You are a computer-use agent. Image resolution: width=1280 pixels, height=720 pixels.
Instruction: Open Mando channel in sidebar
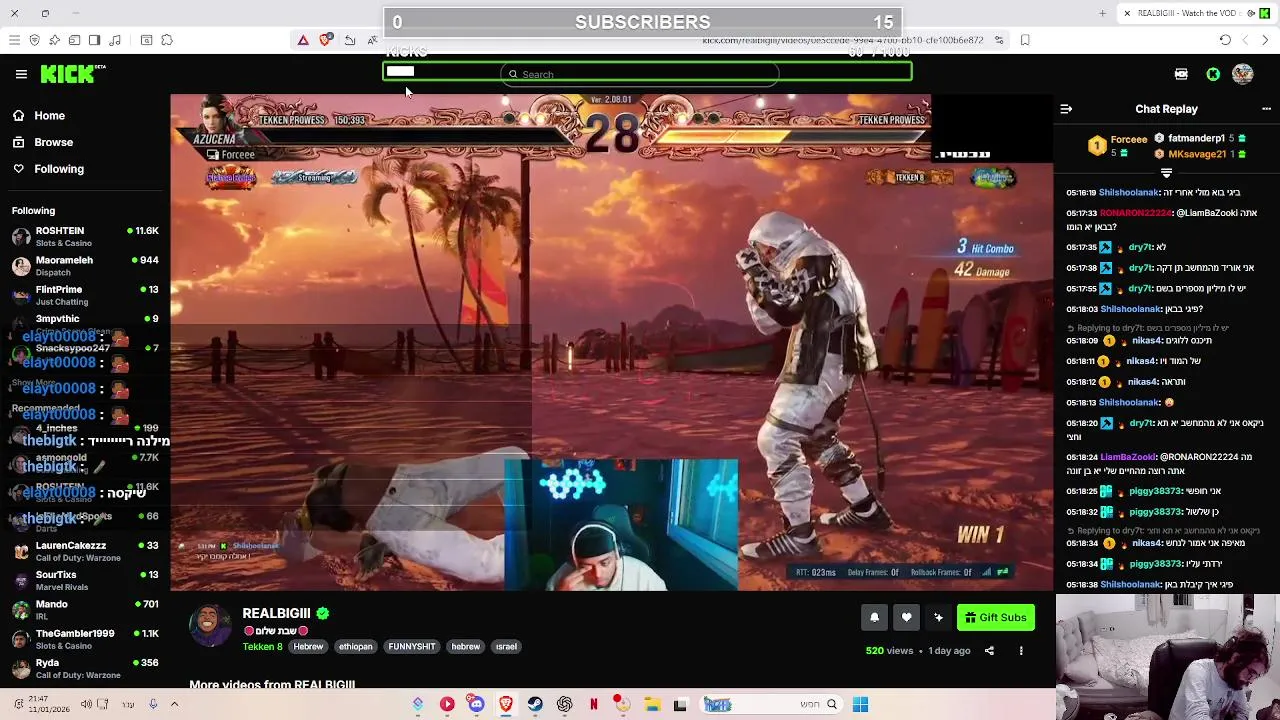pos(85,609)
